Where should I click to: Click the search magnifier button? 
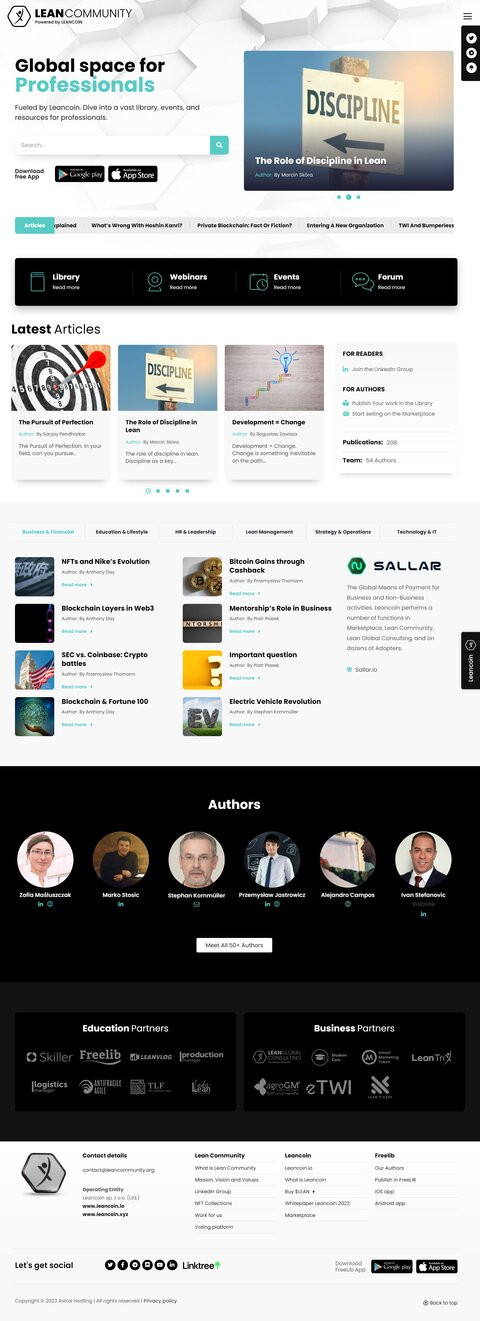coord(219,145)
